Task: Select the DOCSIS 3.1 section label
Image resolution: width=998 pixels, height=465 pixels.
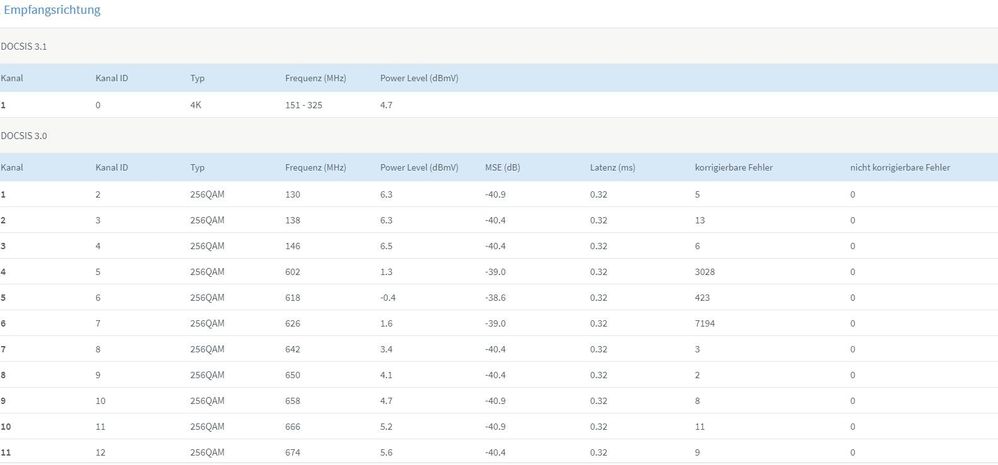Action: coord(24,47)
